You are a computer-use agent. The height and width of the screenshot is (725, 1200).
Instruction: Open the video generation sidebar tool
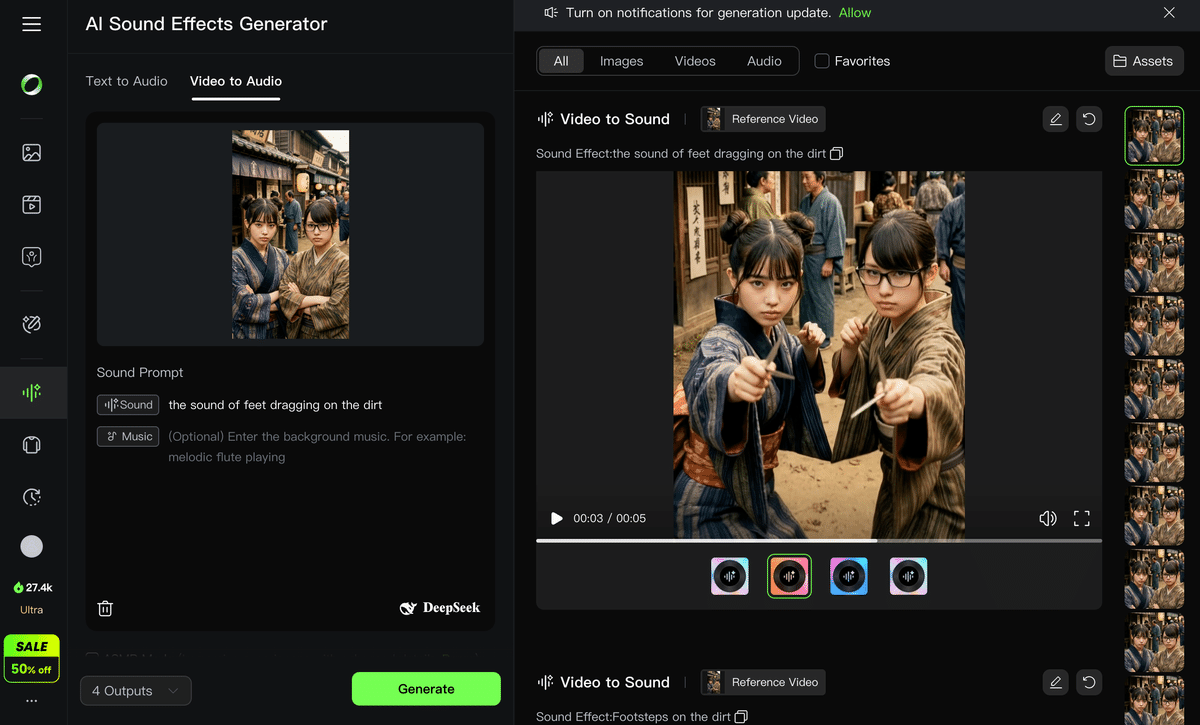pyautogui.click(x=32, y=205)
